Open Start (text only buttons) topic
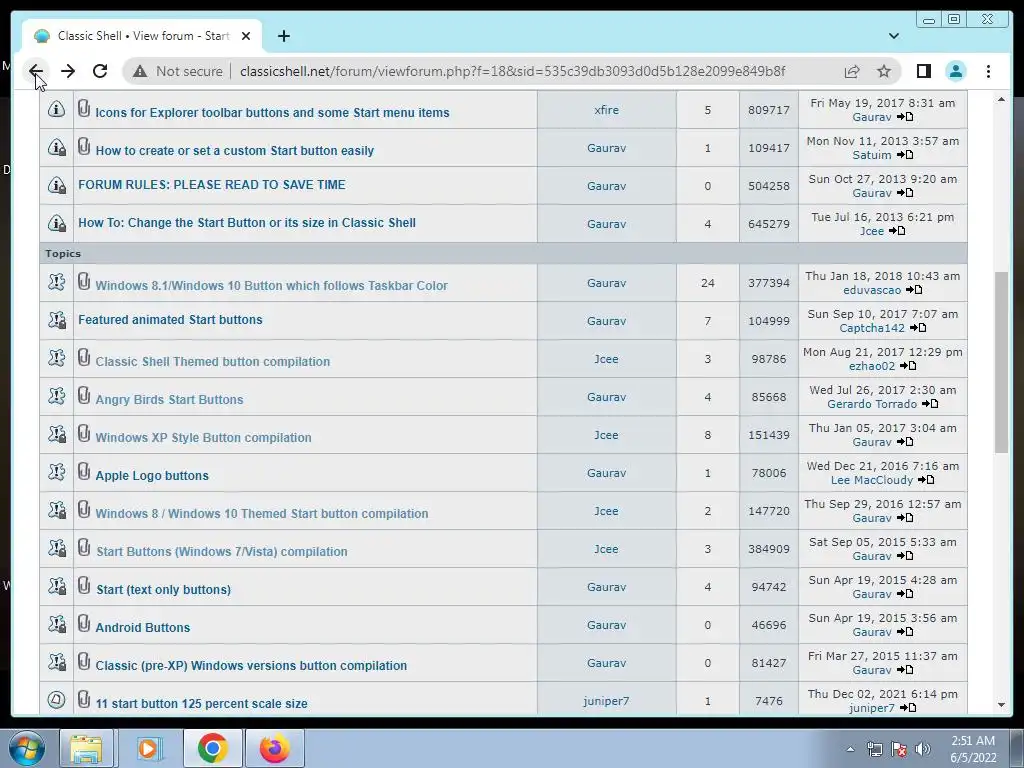This screenshot has width=1024, height=768. click(163, 589)
